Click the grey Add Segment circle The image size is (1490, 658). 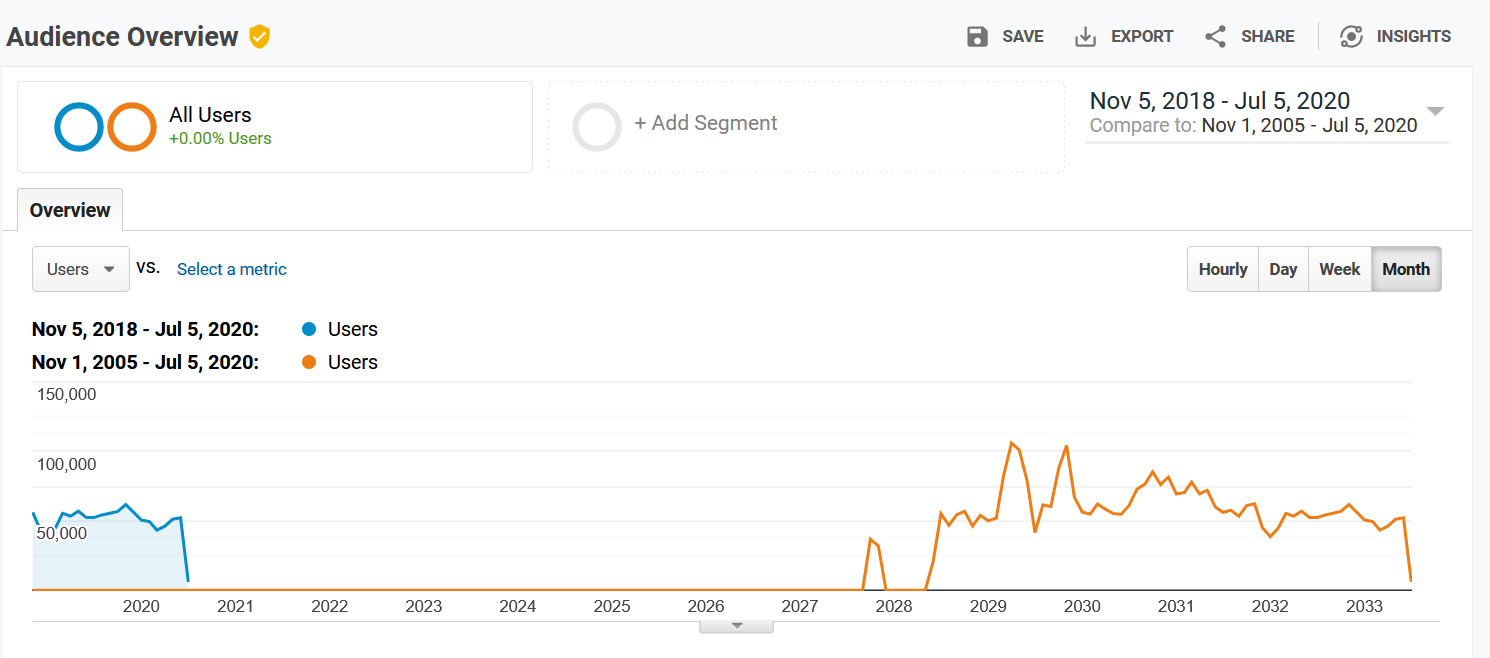pos(597,127)
